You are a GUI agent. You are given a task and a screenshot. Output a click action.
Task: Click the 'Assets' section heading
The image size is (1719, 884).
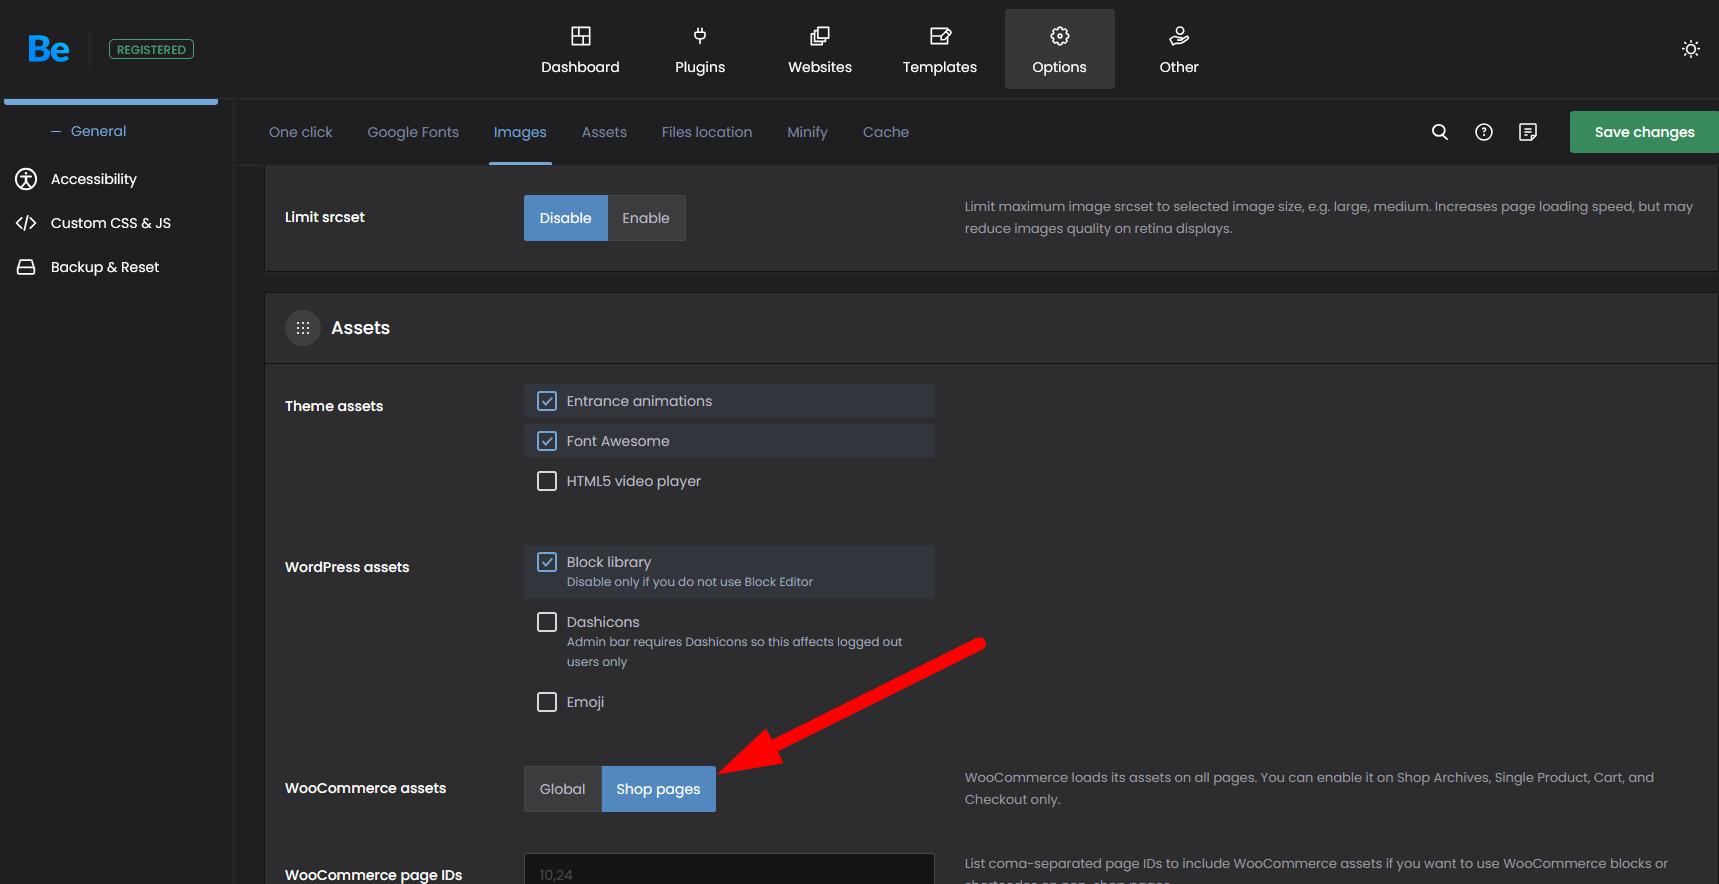point(361,328)
